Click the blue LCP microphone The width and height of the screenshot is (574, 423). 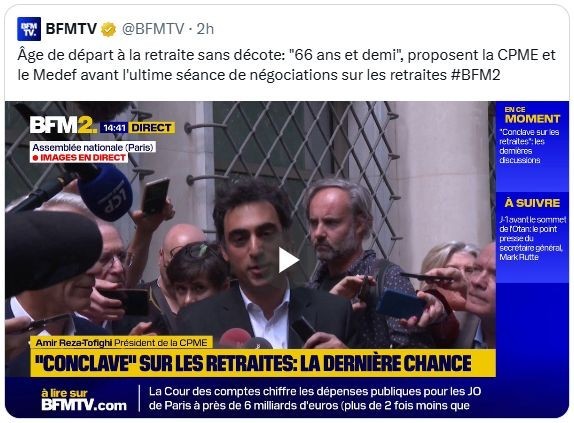pos(105,193)
